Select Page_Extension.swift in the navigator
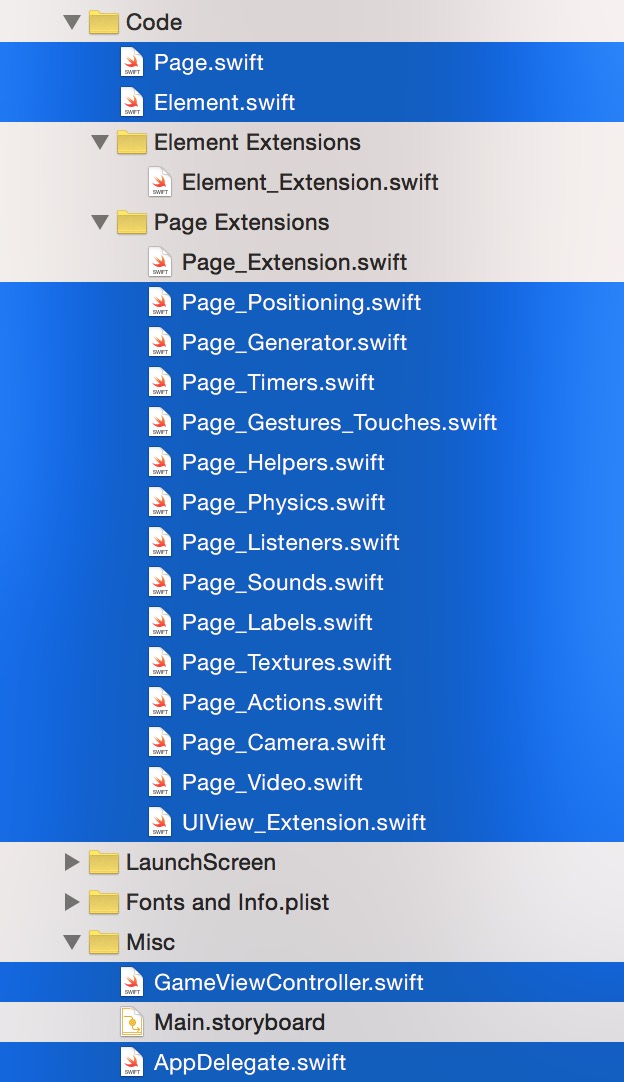The height and width of the screenshot is (1082, 624). (x=294, y=263)
